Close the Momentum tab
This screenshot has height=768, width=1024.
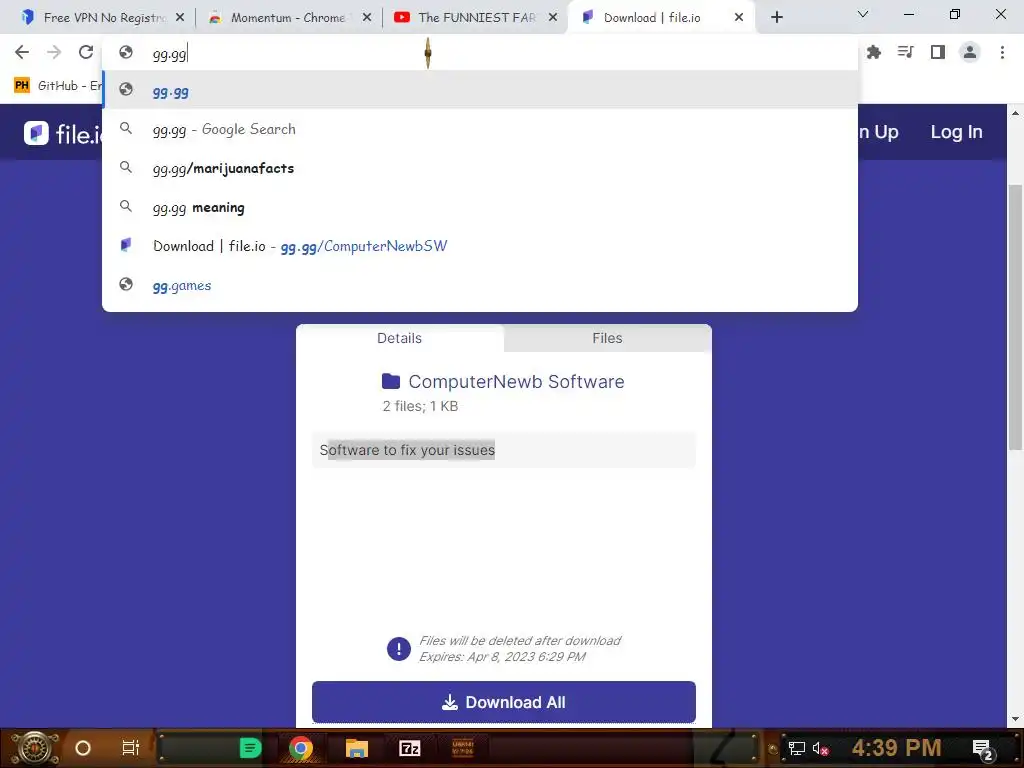pyautogui.click(x=367, y=18)
